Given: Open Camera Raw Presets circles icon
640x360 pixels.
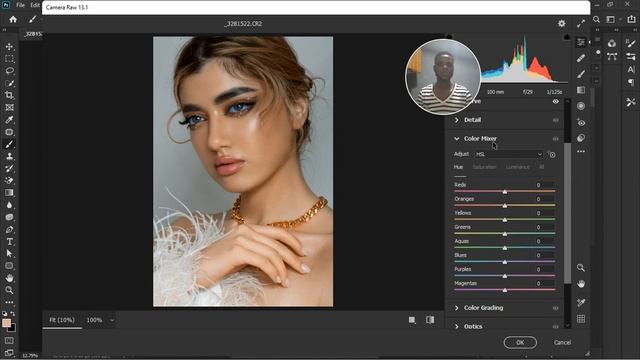Looking at the screenshot, I should pyautogui.click(x=581, y=138).
